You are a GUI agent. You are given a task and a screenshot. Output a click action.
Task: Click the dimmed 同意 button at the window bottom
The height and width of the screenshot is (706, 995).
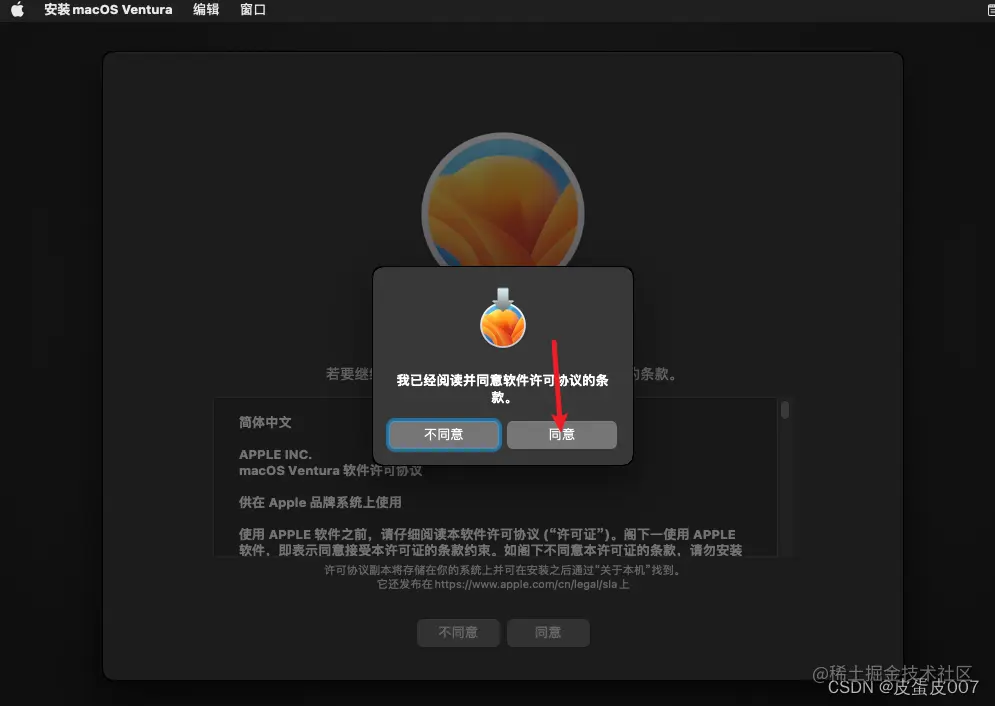[x=548, y=632]
